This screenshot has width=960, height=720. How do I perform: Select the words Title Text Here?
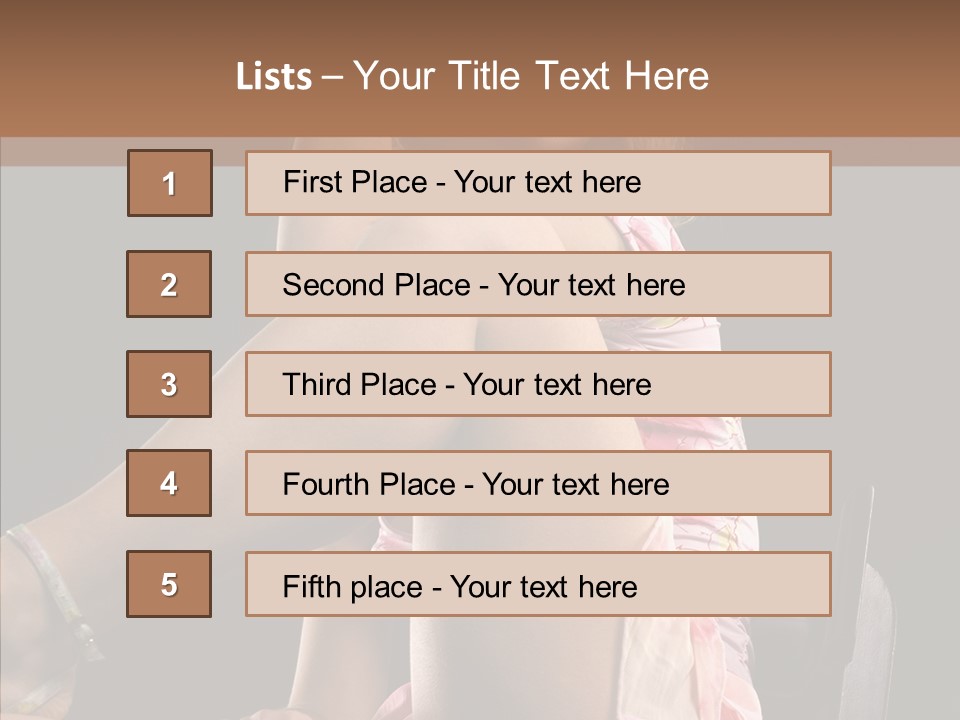click(579, 76)
